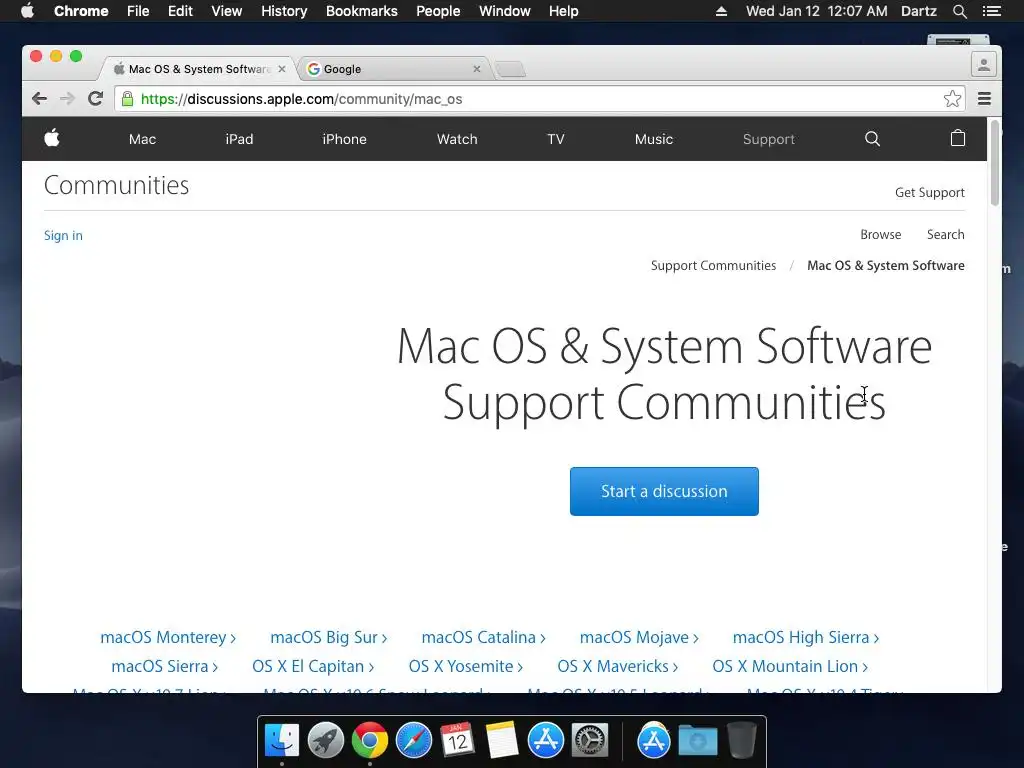Open the Chrome application menu
The image size is (1024, 768).
[81, 11]
